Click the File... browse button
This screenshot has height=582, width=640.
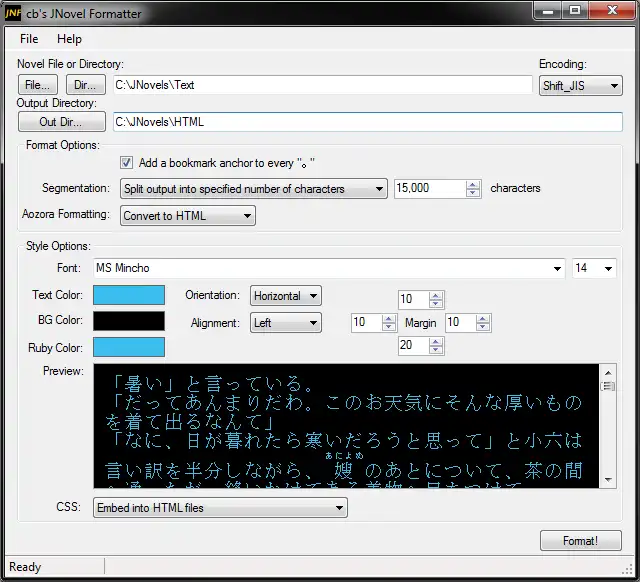tap(38, 85)
